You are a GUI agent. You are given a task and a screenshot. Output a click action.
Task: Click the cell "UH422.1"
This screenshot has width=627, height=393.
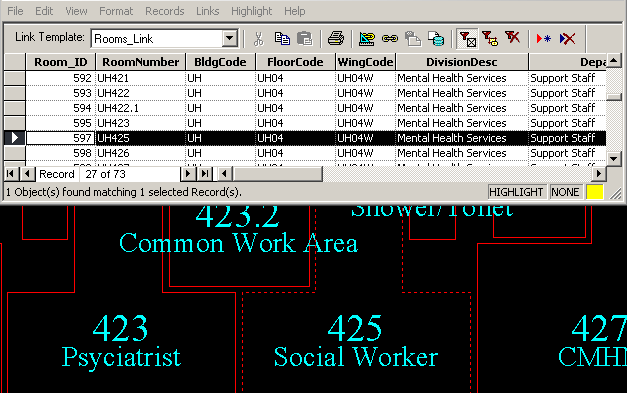tap(140, 108)
